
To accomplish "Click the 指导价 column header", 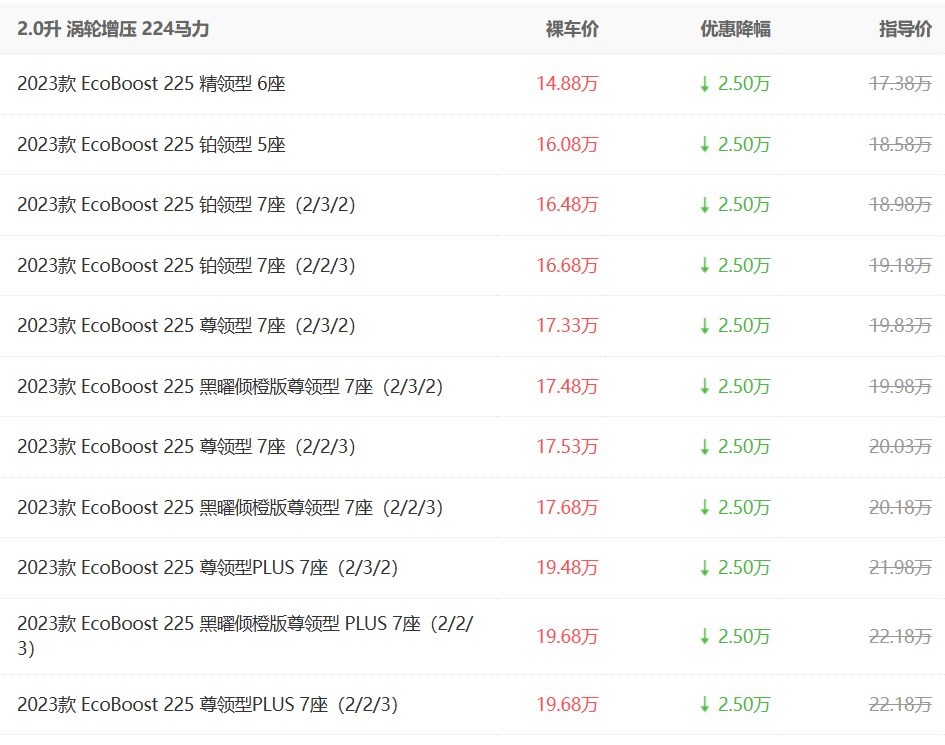I will 905,29.
